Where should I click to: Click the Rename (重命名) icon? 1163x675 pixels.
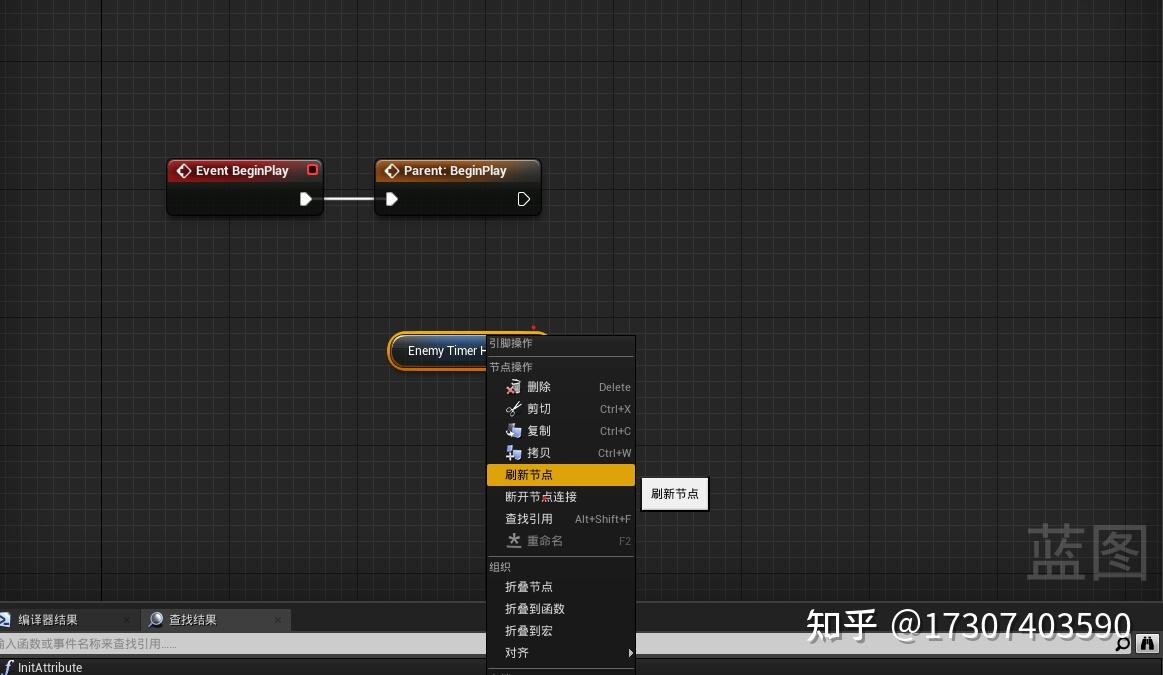point(513,541)
